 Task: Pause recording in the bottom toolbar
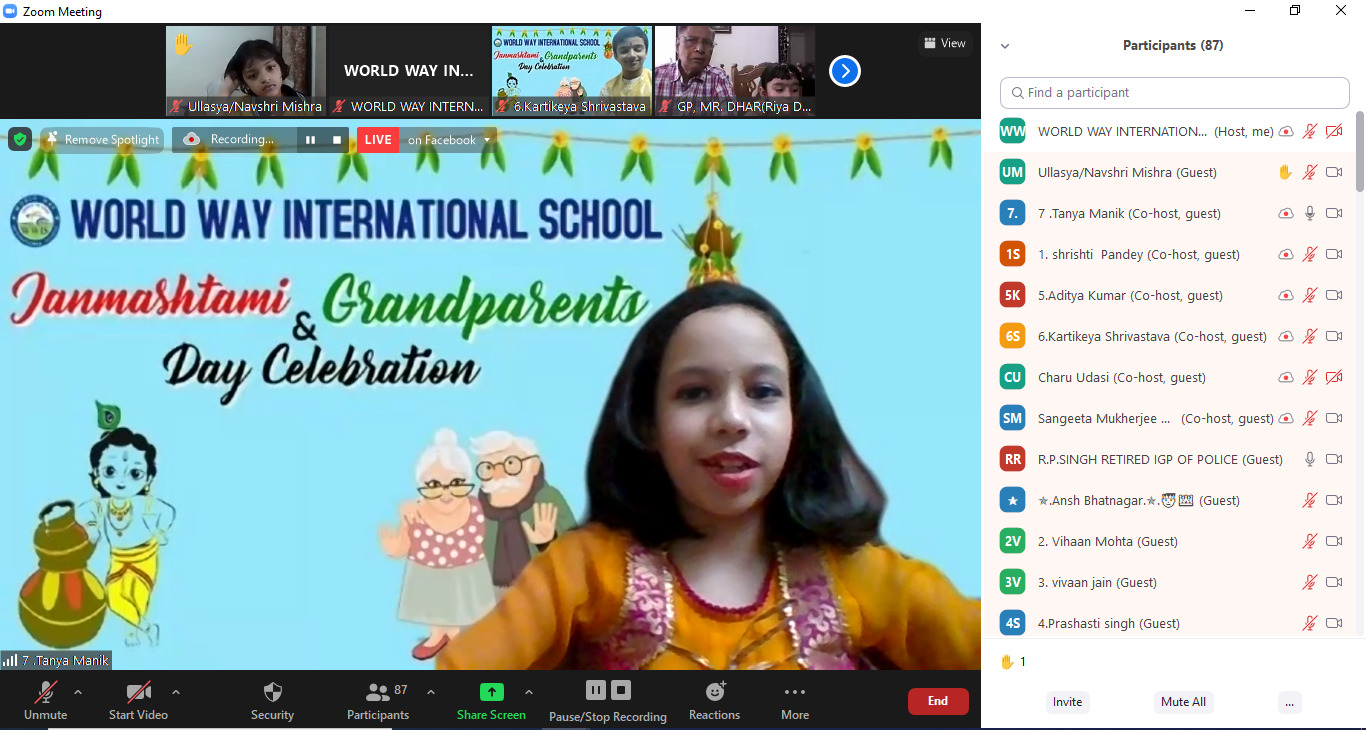tap(596, 690)
